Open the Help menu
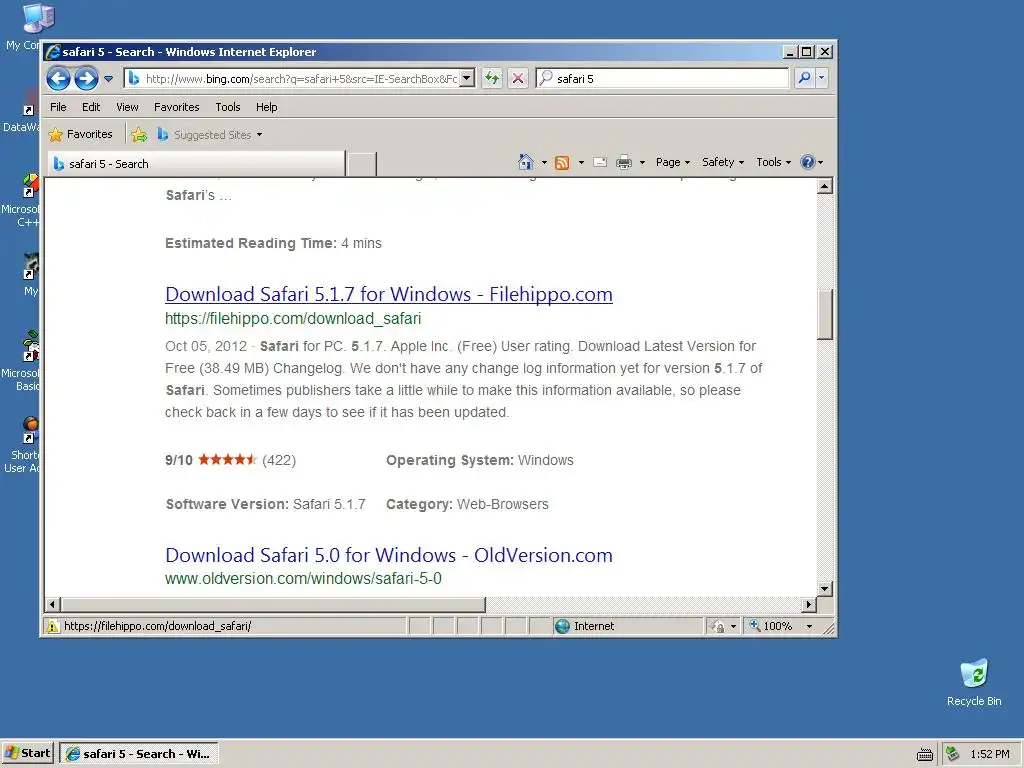 point(266,107)
